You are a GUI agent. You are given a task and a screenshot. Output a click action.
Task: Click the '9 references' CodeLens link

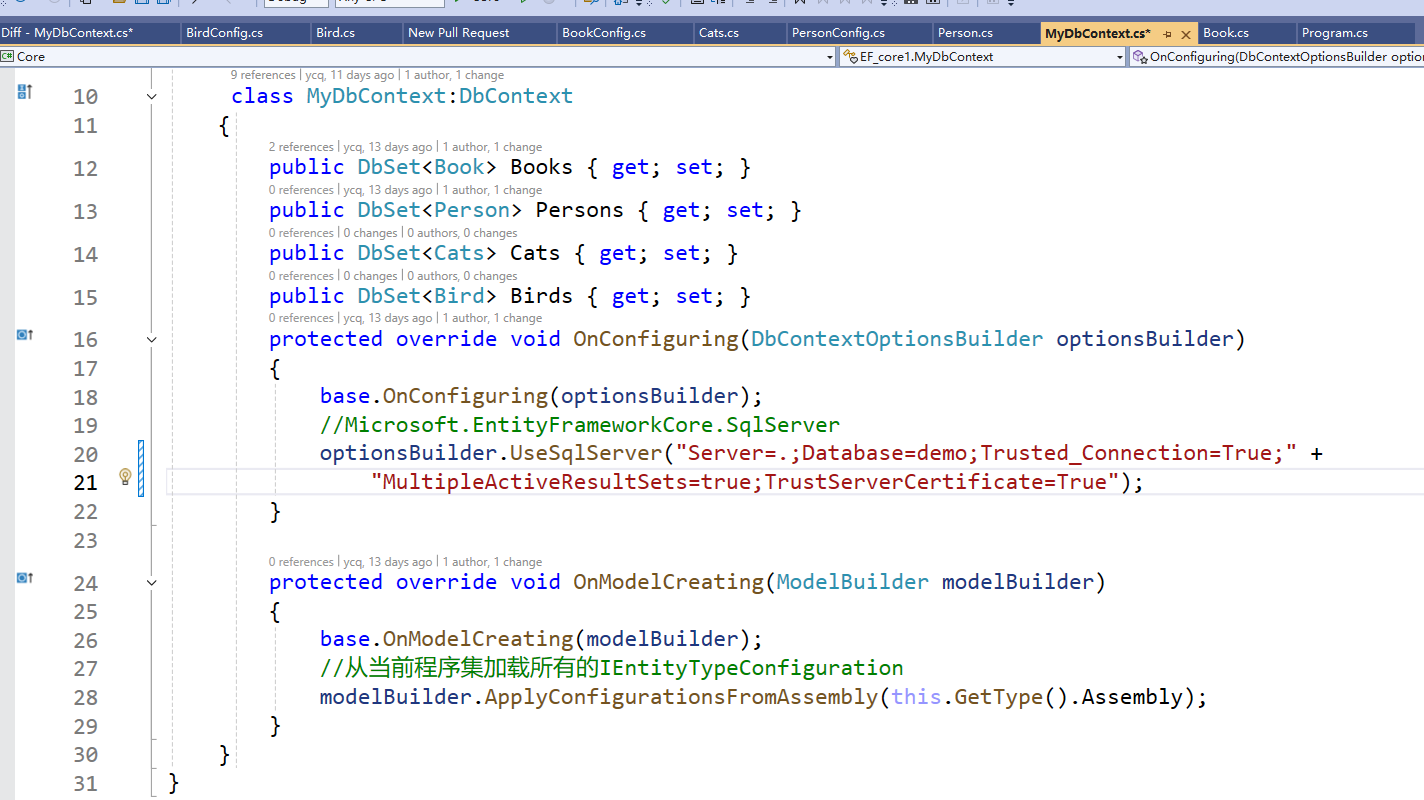pos(263,74)
